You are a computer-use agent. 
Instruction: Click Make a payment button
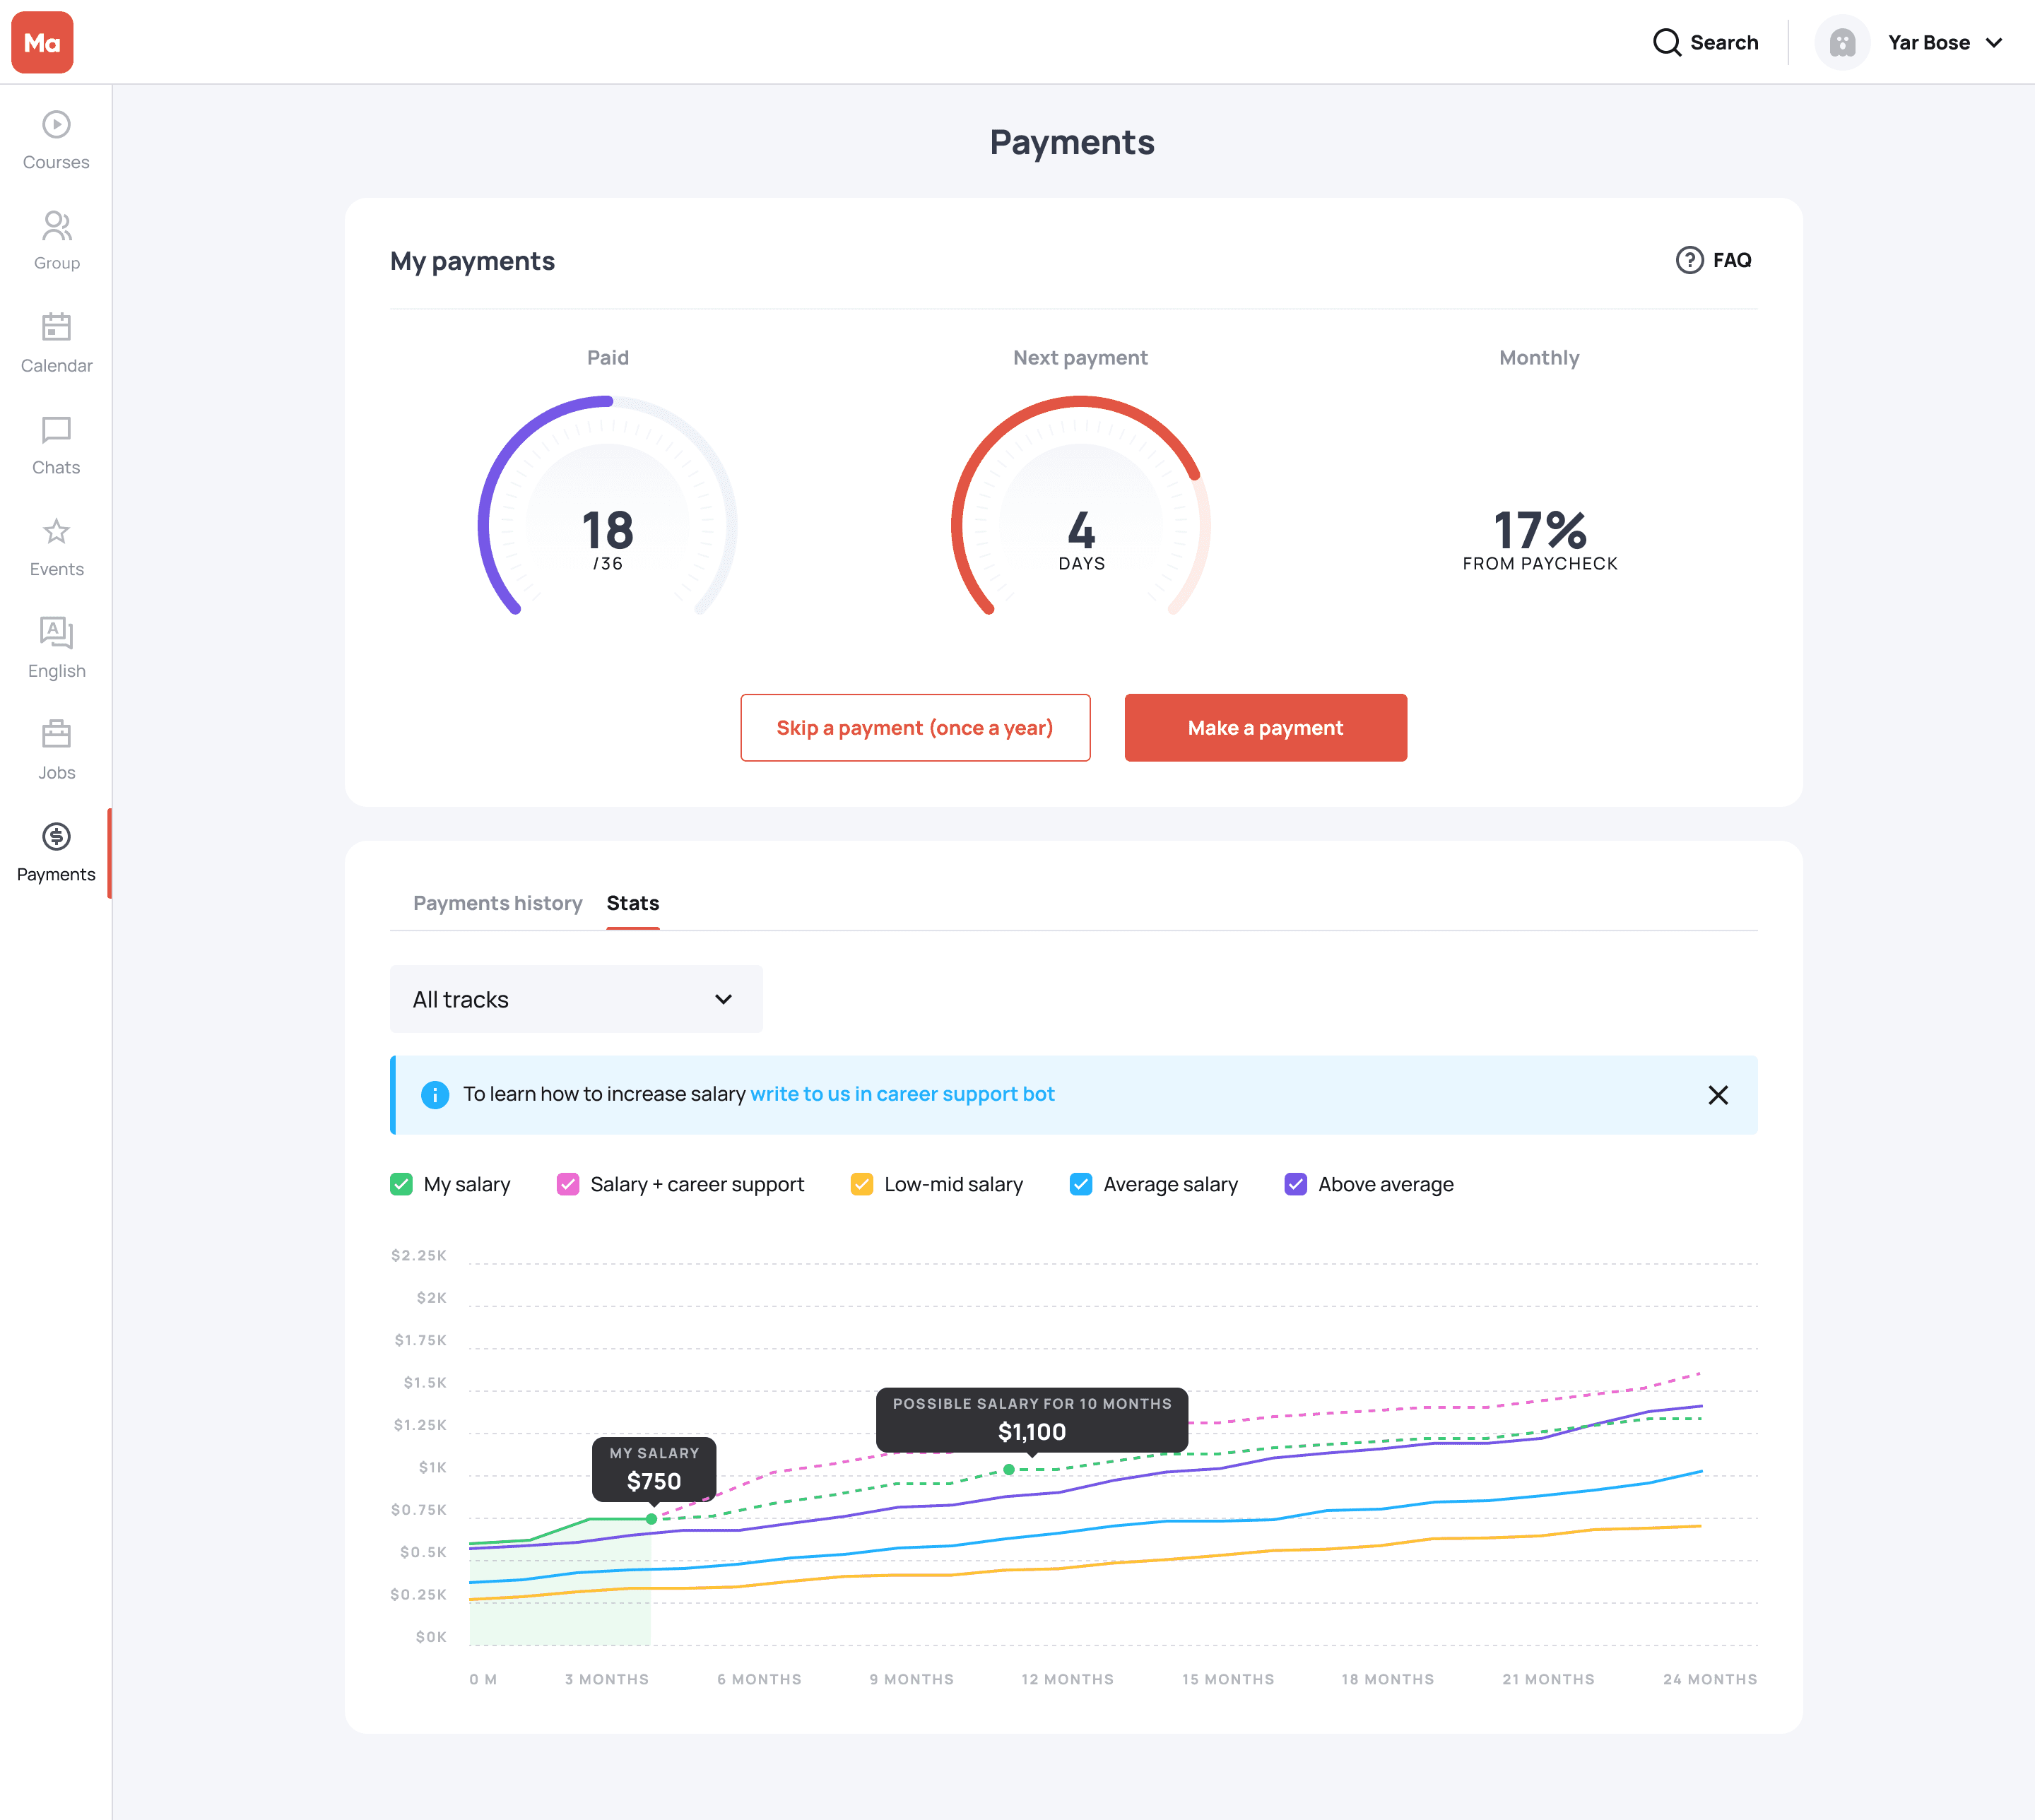click(1265, 728)
